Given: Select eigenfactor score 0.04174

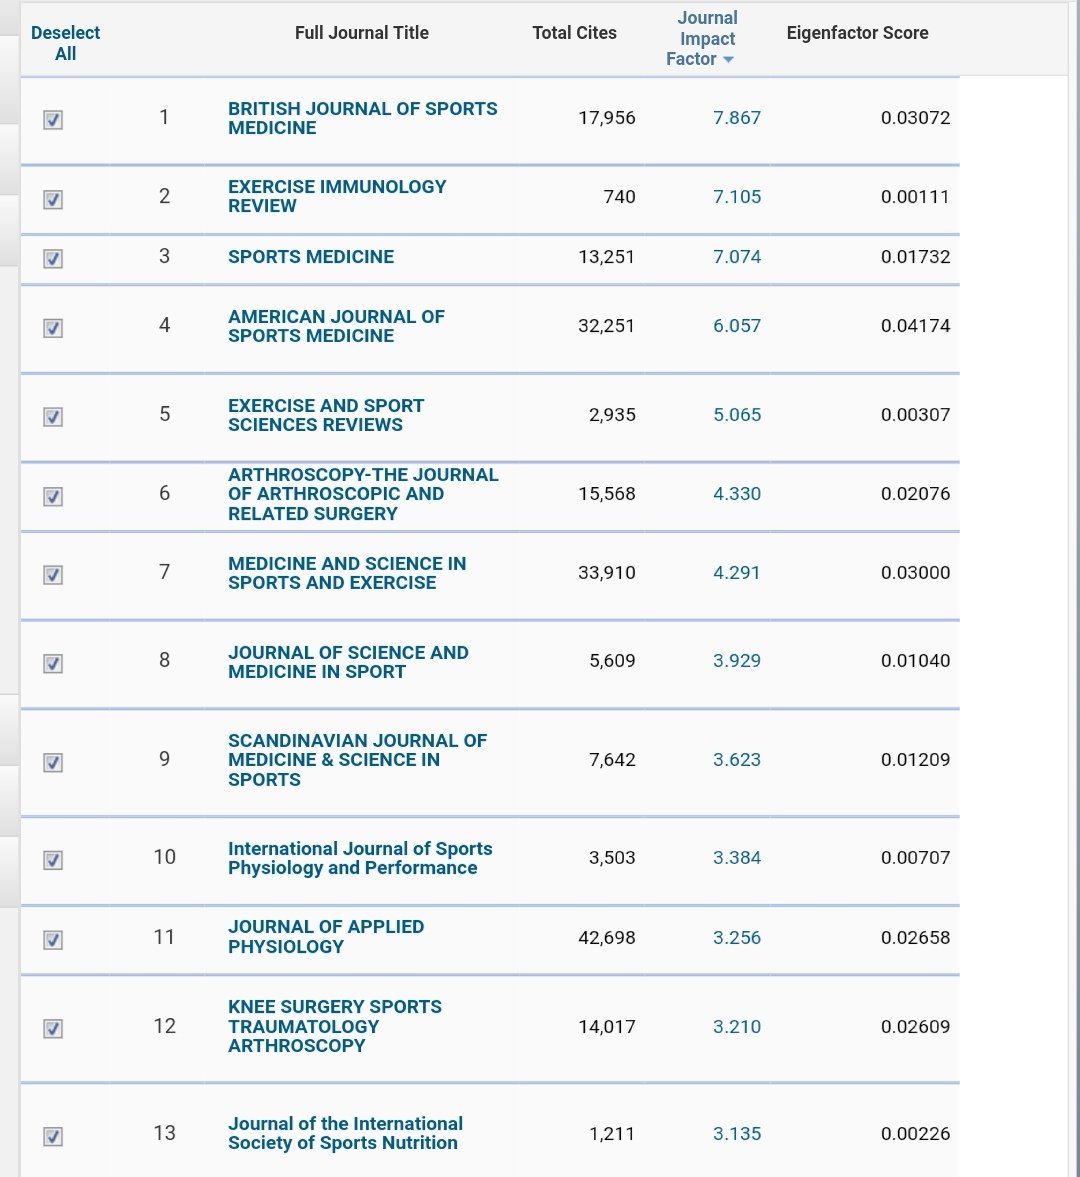Looking at the screenshot, I should [x=916, y=326].
